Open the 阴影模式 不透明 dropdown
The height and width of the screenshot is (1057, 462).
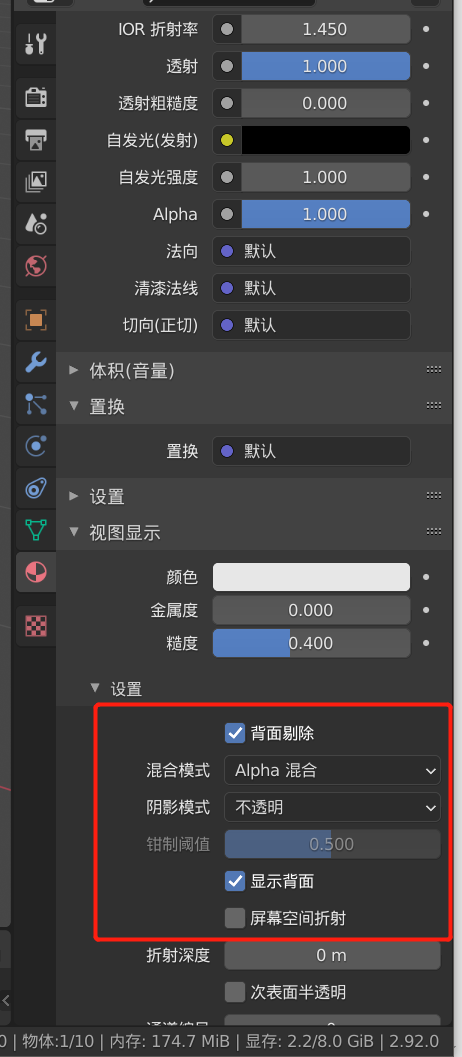point(333,808)
